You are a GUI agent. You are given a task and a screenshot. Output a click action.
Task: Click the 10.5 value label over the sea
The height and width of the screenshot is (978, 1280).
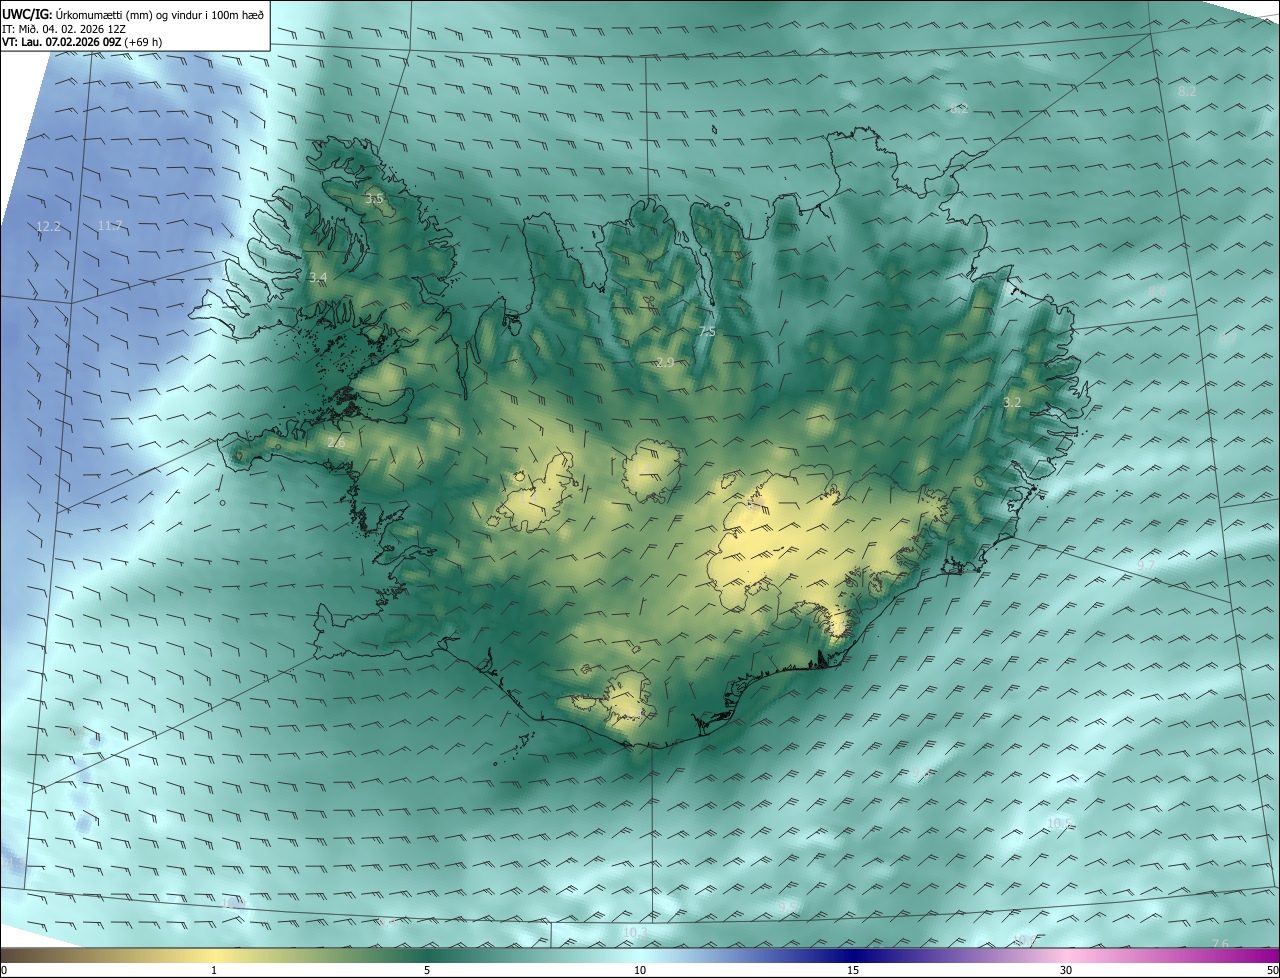1059,823
